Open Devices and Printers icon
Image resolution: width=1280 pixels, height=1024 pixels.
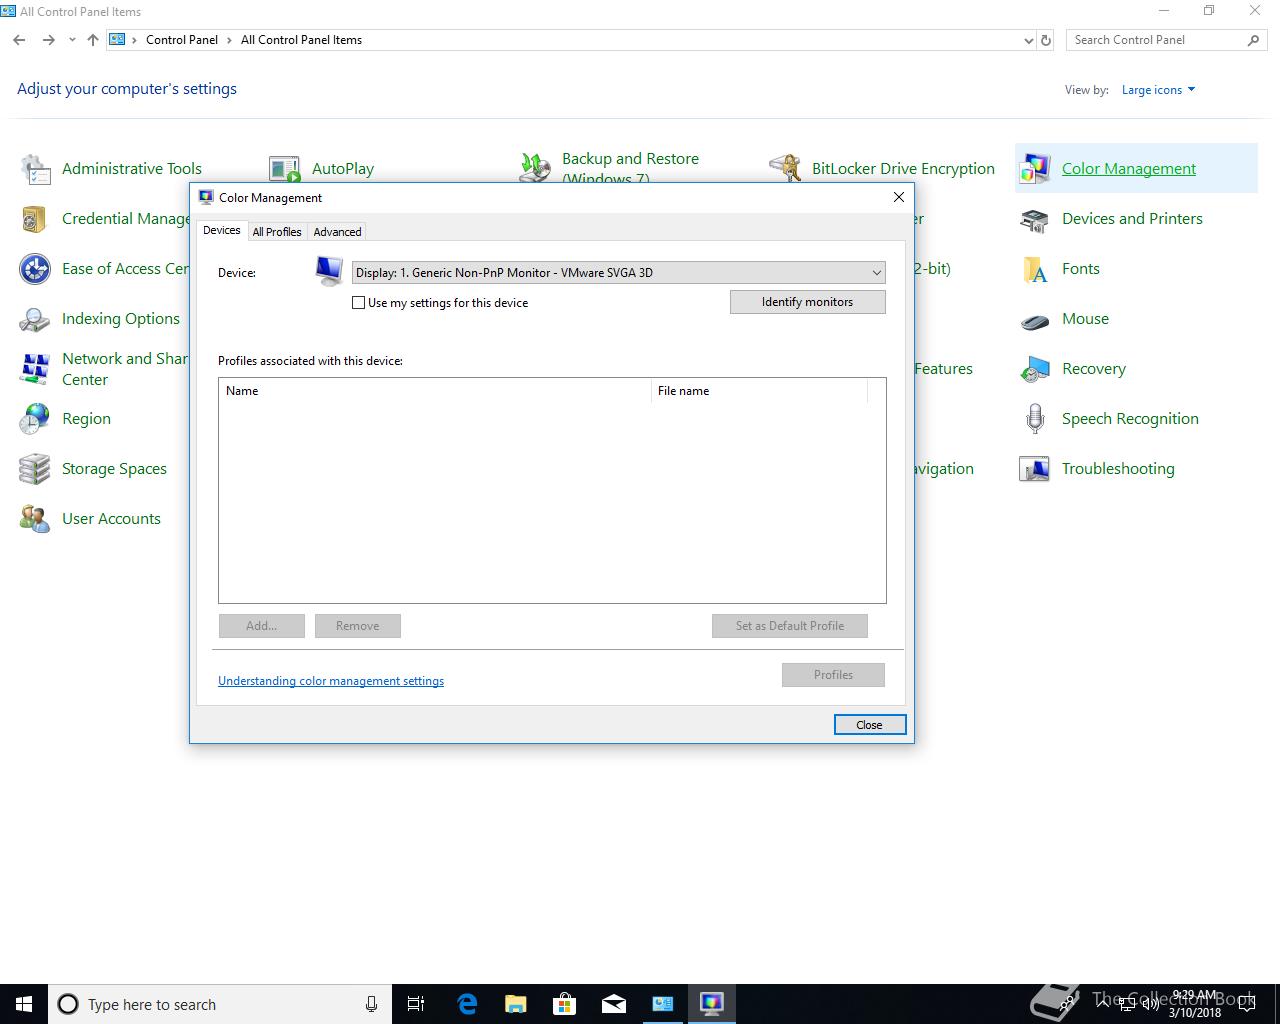(1035, 219)
